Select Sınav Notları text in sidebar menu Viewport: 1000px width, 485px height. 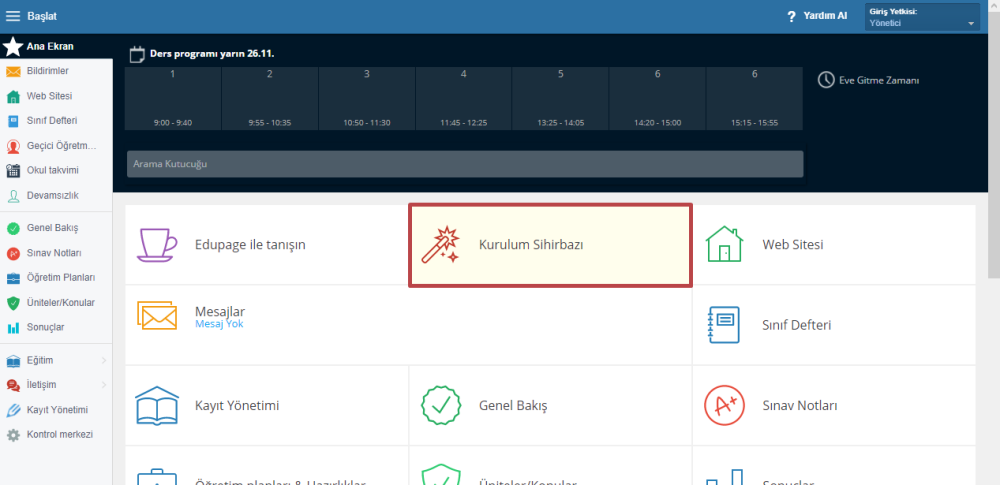pos(54,253)
